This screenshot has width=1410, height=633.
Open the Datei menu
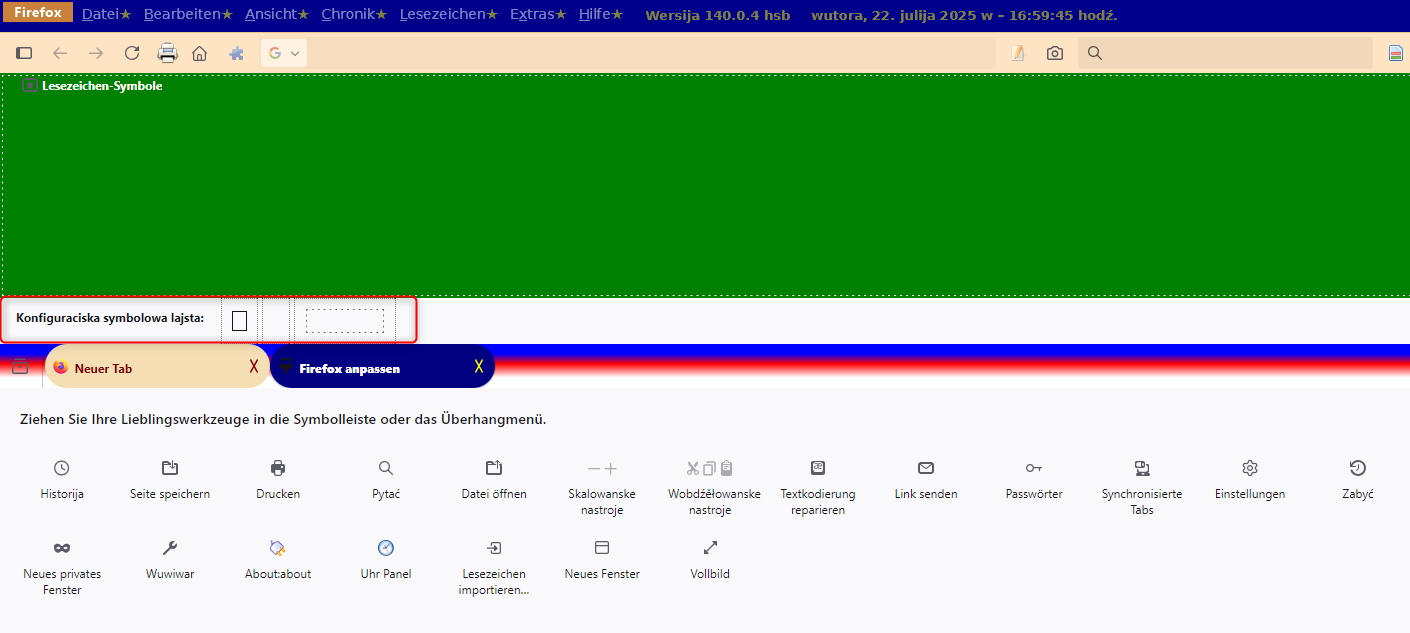tap(106, 15)
